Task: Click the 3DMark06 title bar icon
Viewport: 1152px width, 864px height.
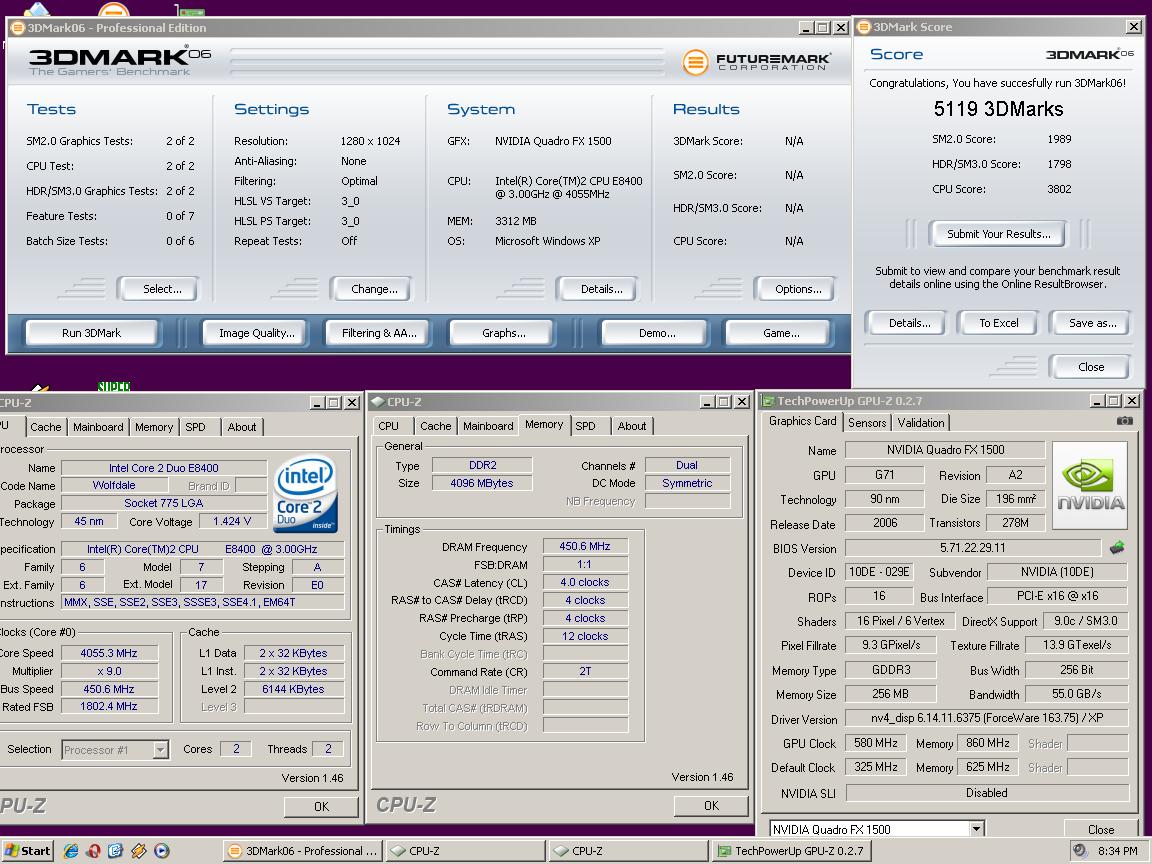Action: [x=18, y=28]
